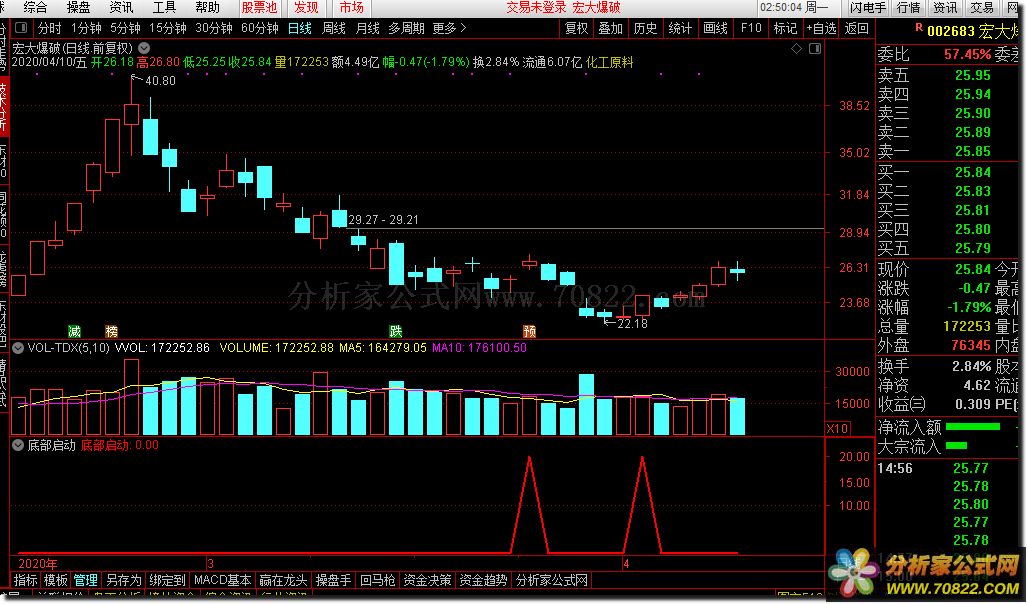Click the 闪电手 quick trade button

tap(868, 8)
